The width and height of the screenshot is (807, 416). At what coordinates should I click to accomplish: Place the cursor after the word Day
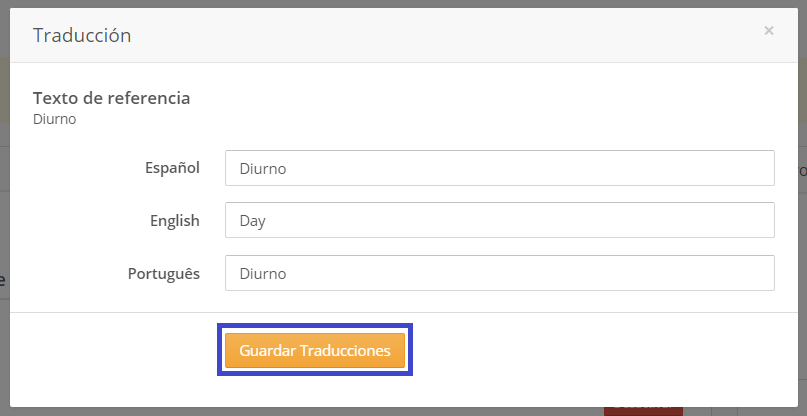point(266,221)
